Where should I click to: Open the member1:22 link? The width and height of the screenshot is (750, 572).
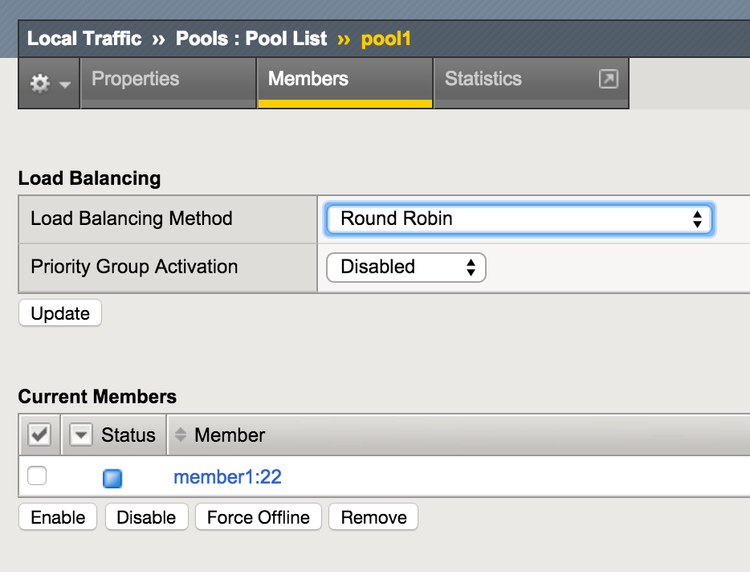pos(227,477)
